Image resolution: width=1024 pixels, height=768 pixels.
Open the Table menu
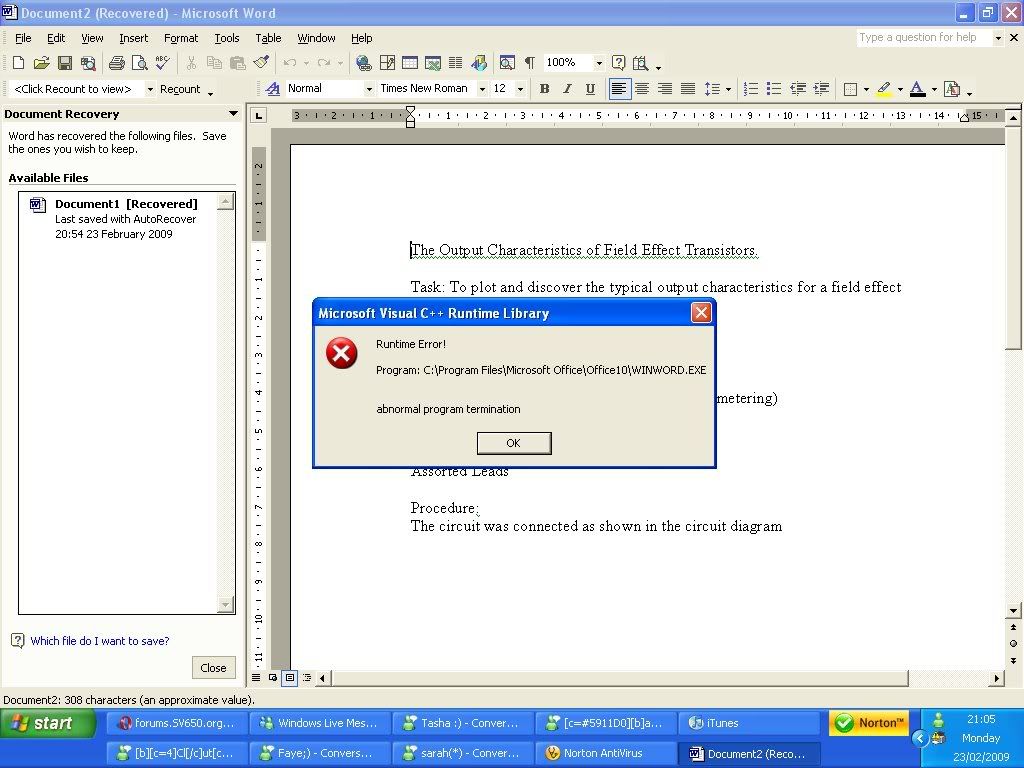pos(268,38)
